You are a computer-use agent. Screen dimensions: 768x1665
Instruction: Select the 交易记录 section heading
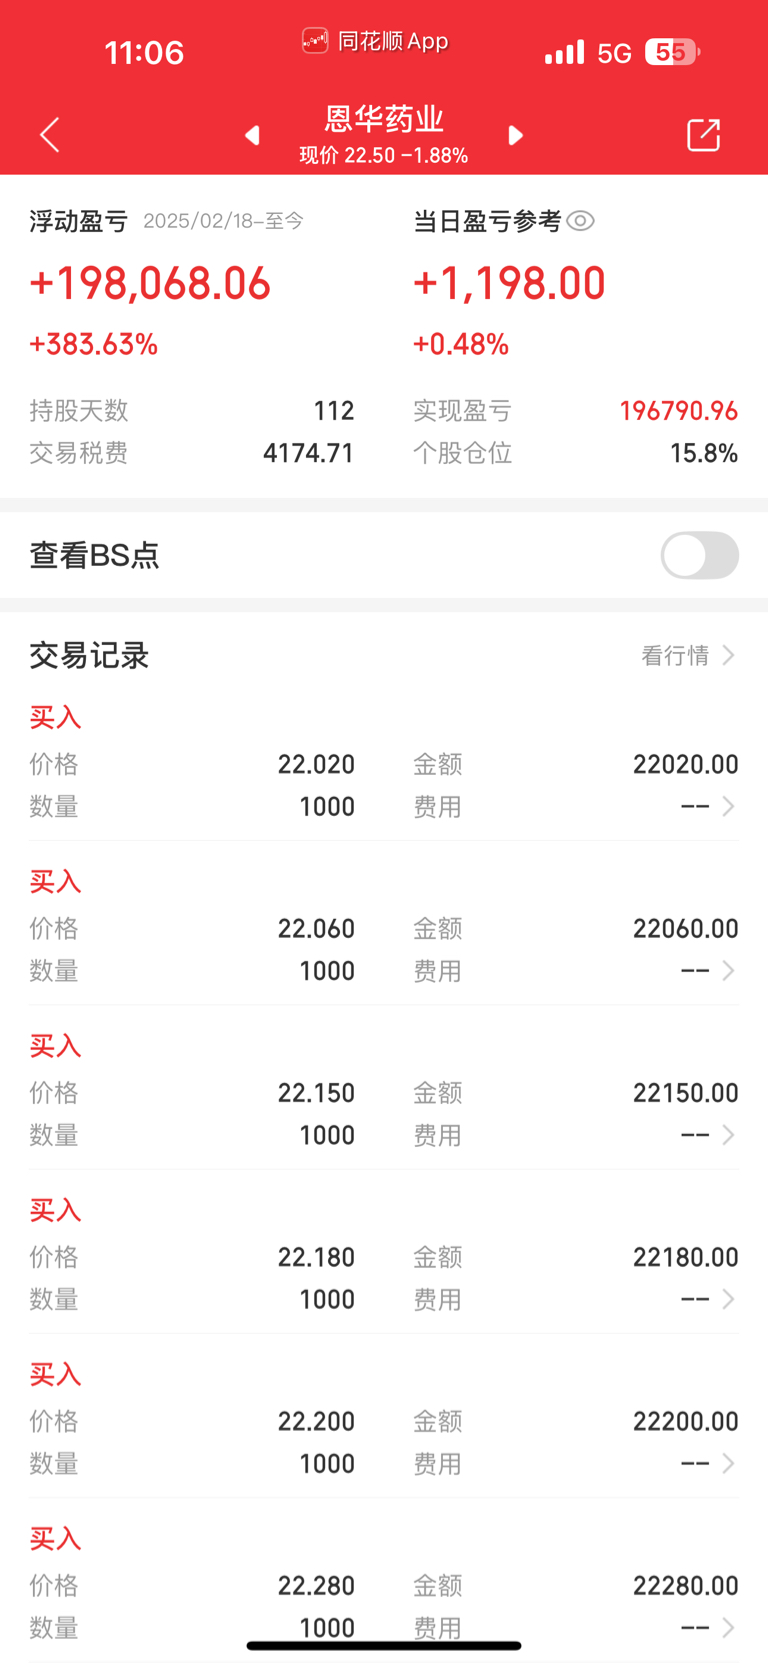click(x=89, y=656)
